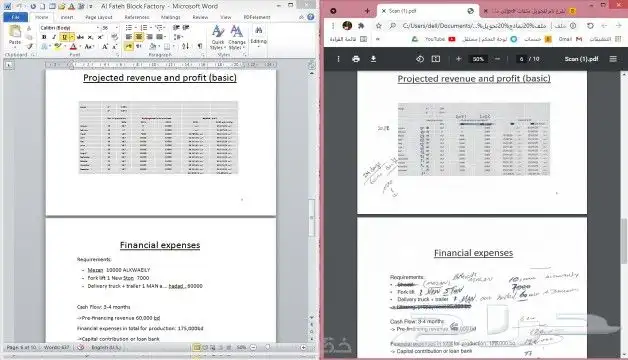Click Chrome profile avatar
628x360 pixels.
[x=347, y=26]
